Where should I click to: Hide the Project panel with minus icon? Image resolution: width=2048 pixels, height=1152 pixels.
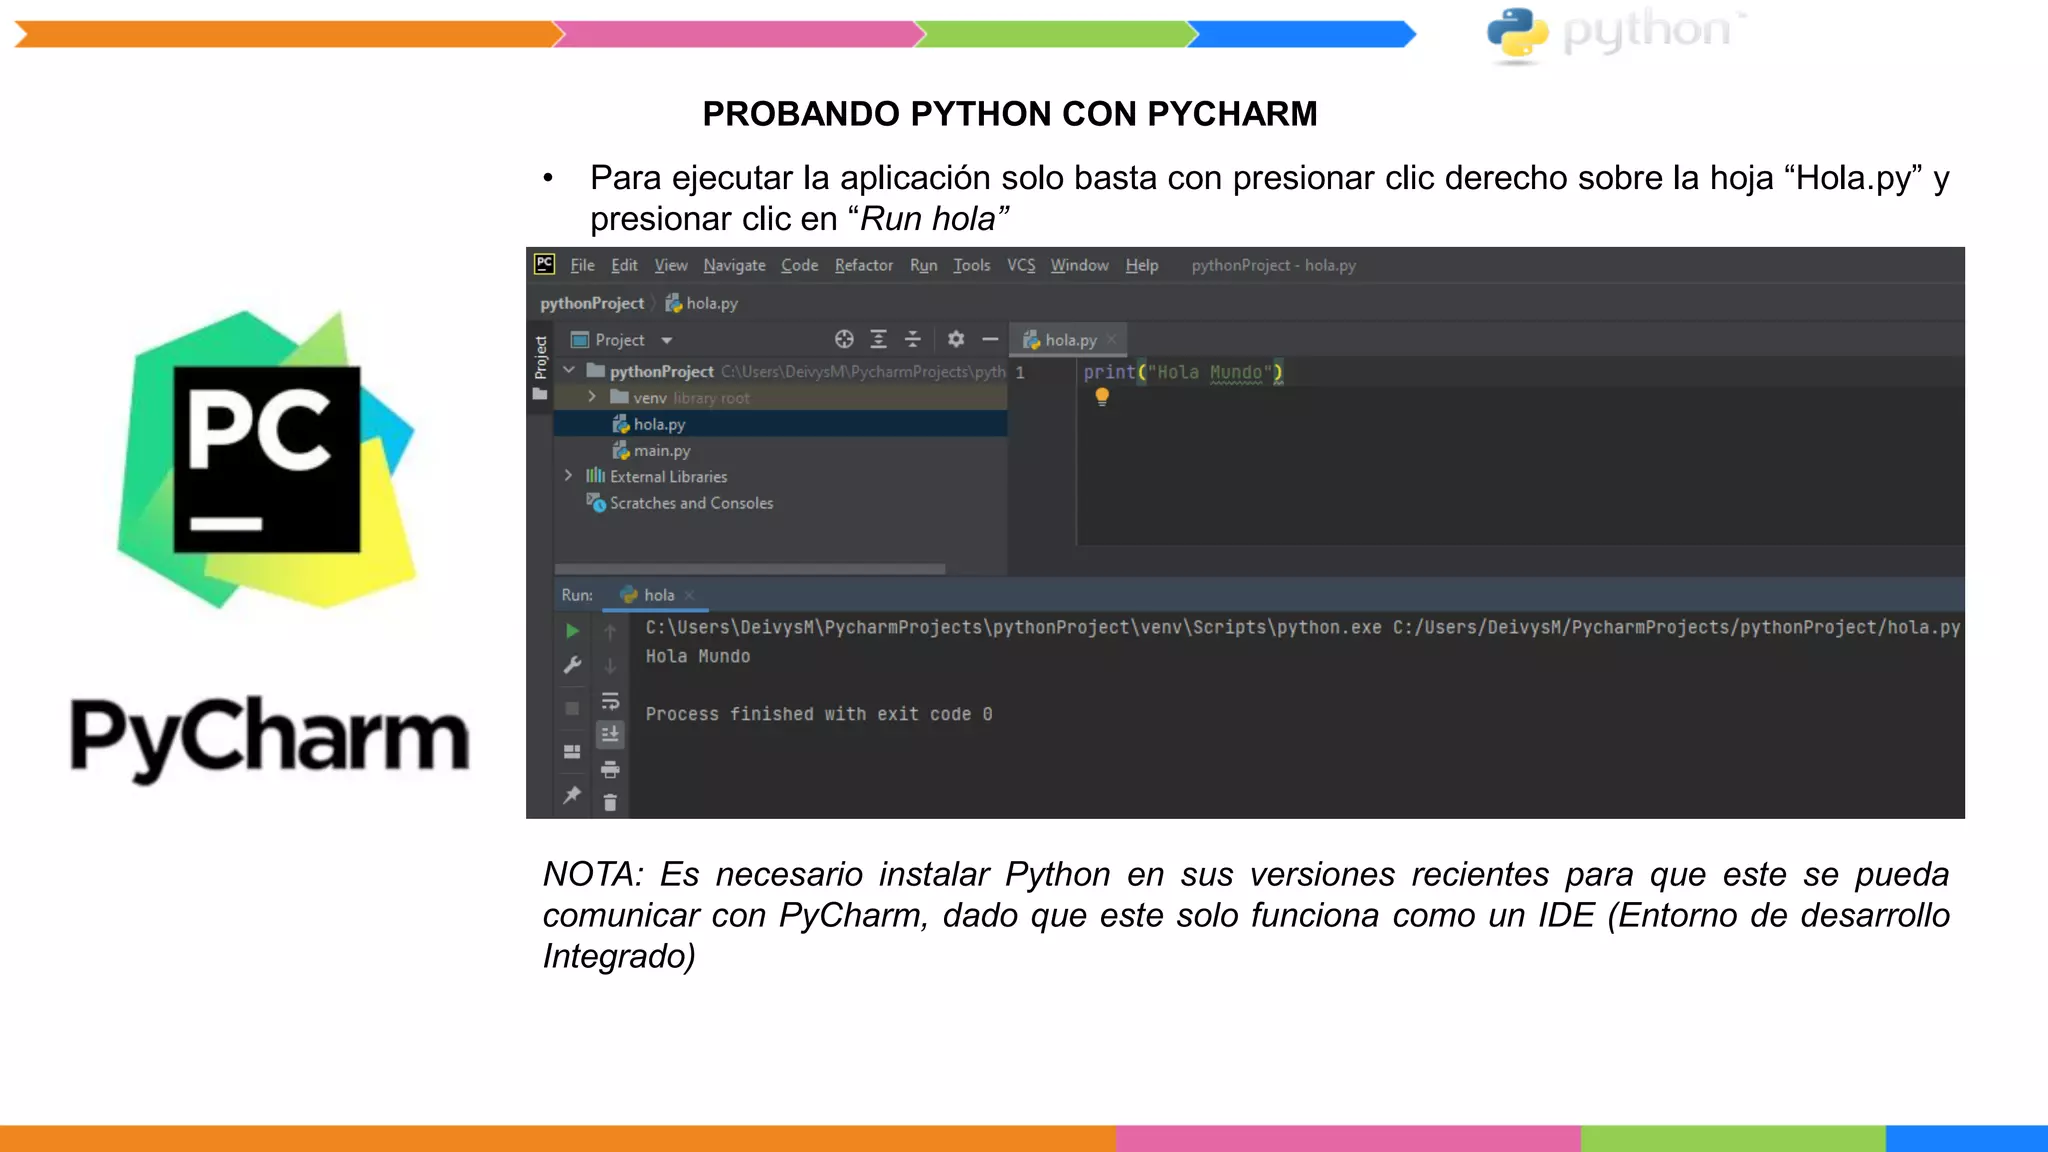coord(990,339)
